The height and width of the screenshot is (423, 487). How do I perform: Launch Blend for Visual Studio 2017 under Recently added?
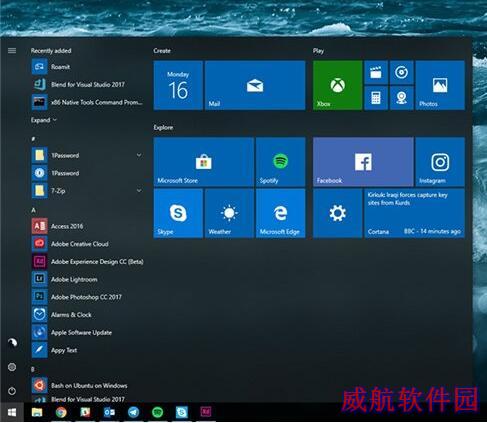click(87, 84)
